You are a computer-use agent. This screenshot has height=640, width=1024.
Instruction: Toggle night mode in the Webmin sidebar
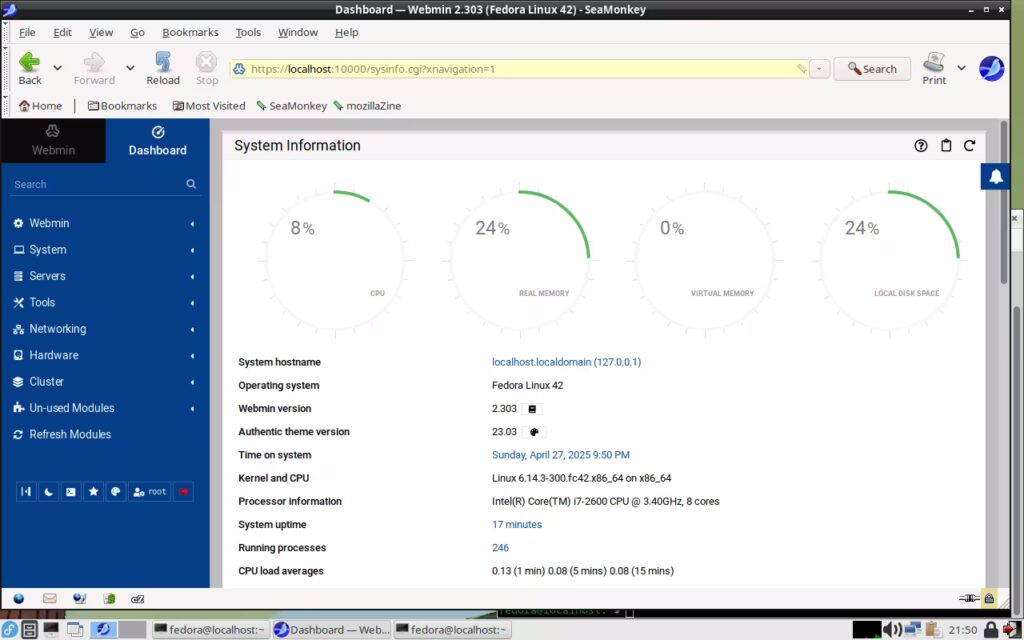pos(48,491)
